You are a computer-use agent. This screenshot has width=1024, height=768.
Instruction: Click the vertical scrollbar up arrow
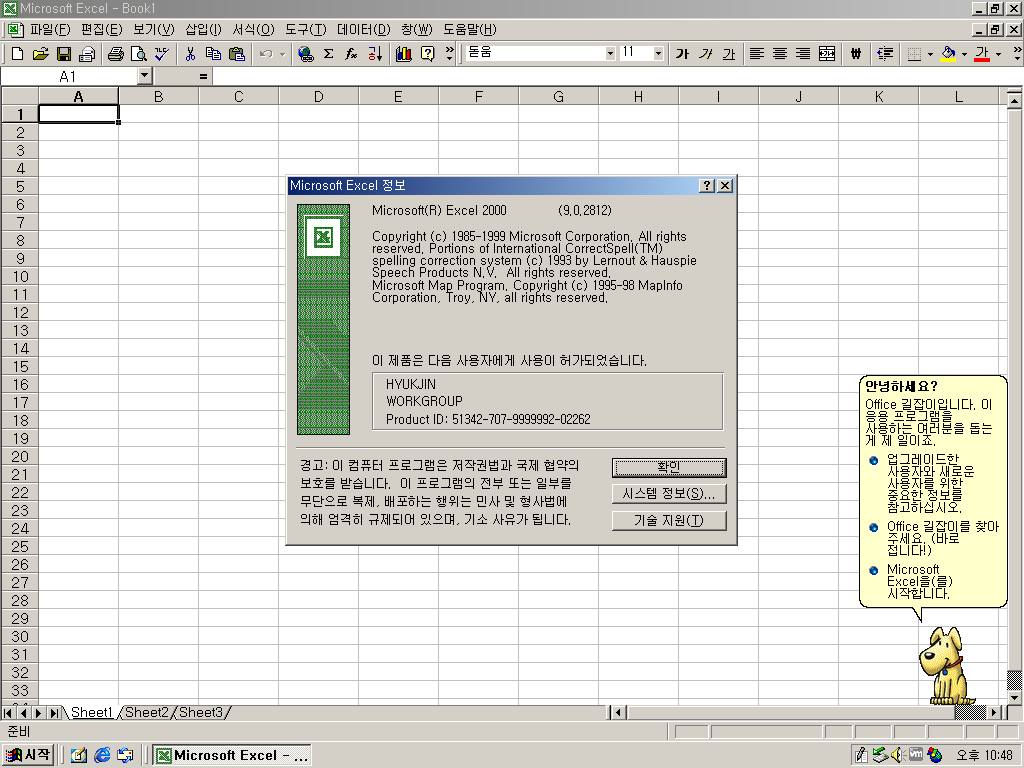[1014, 101]
